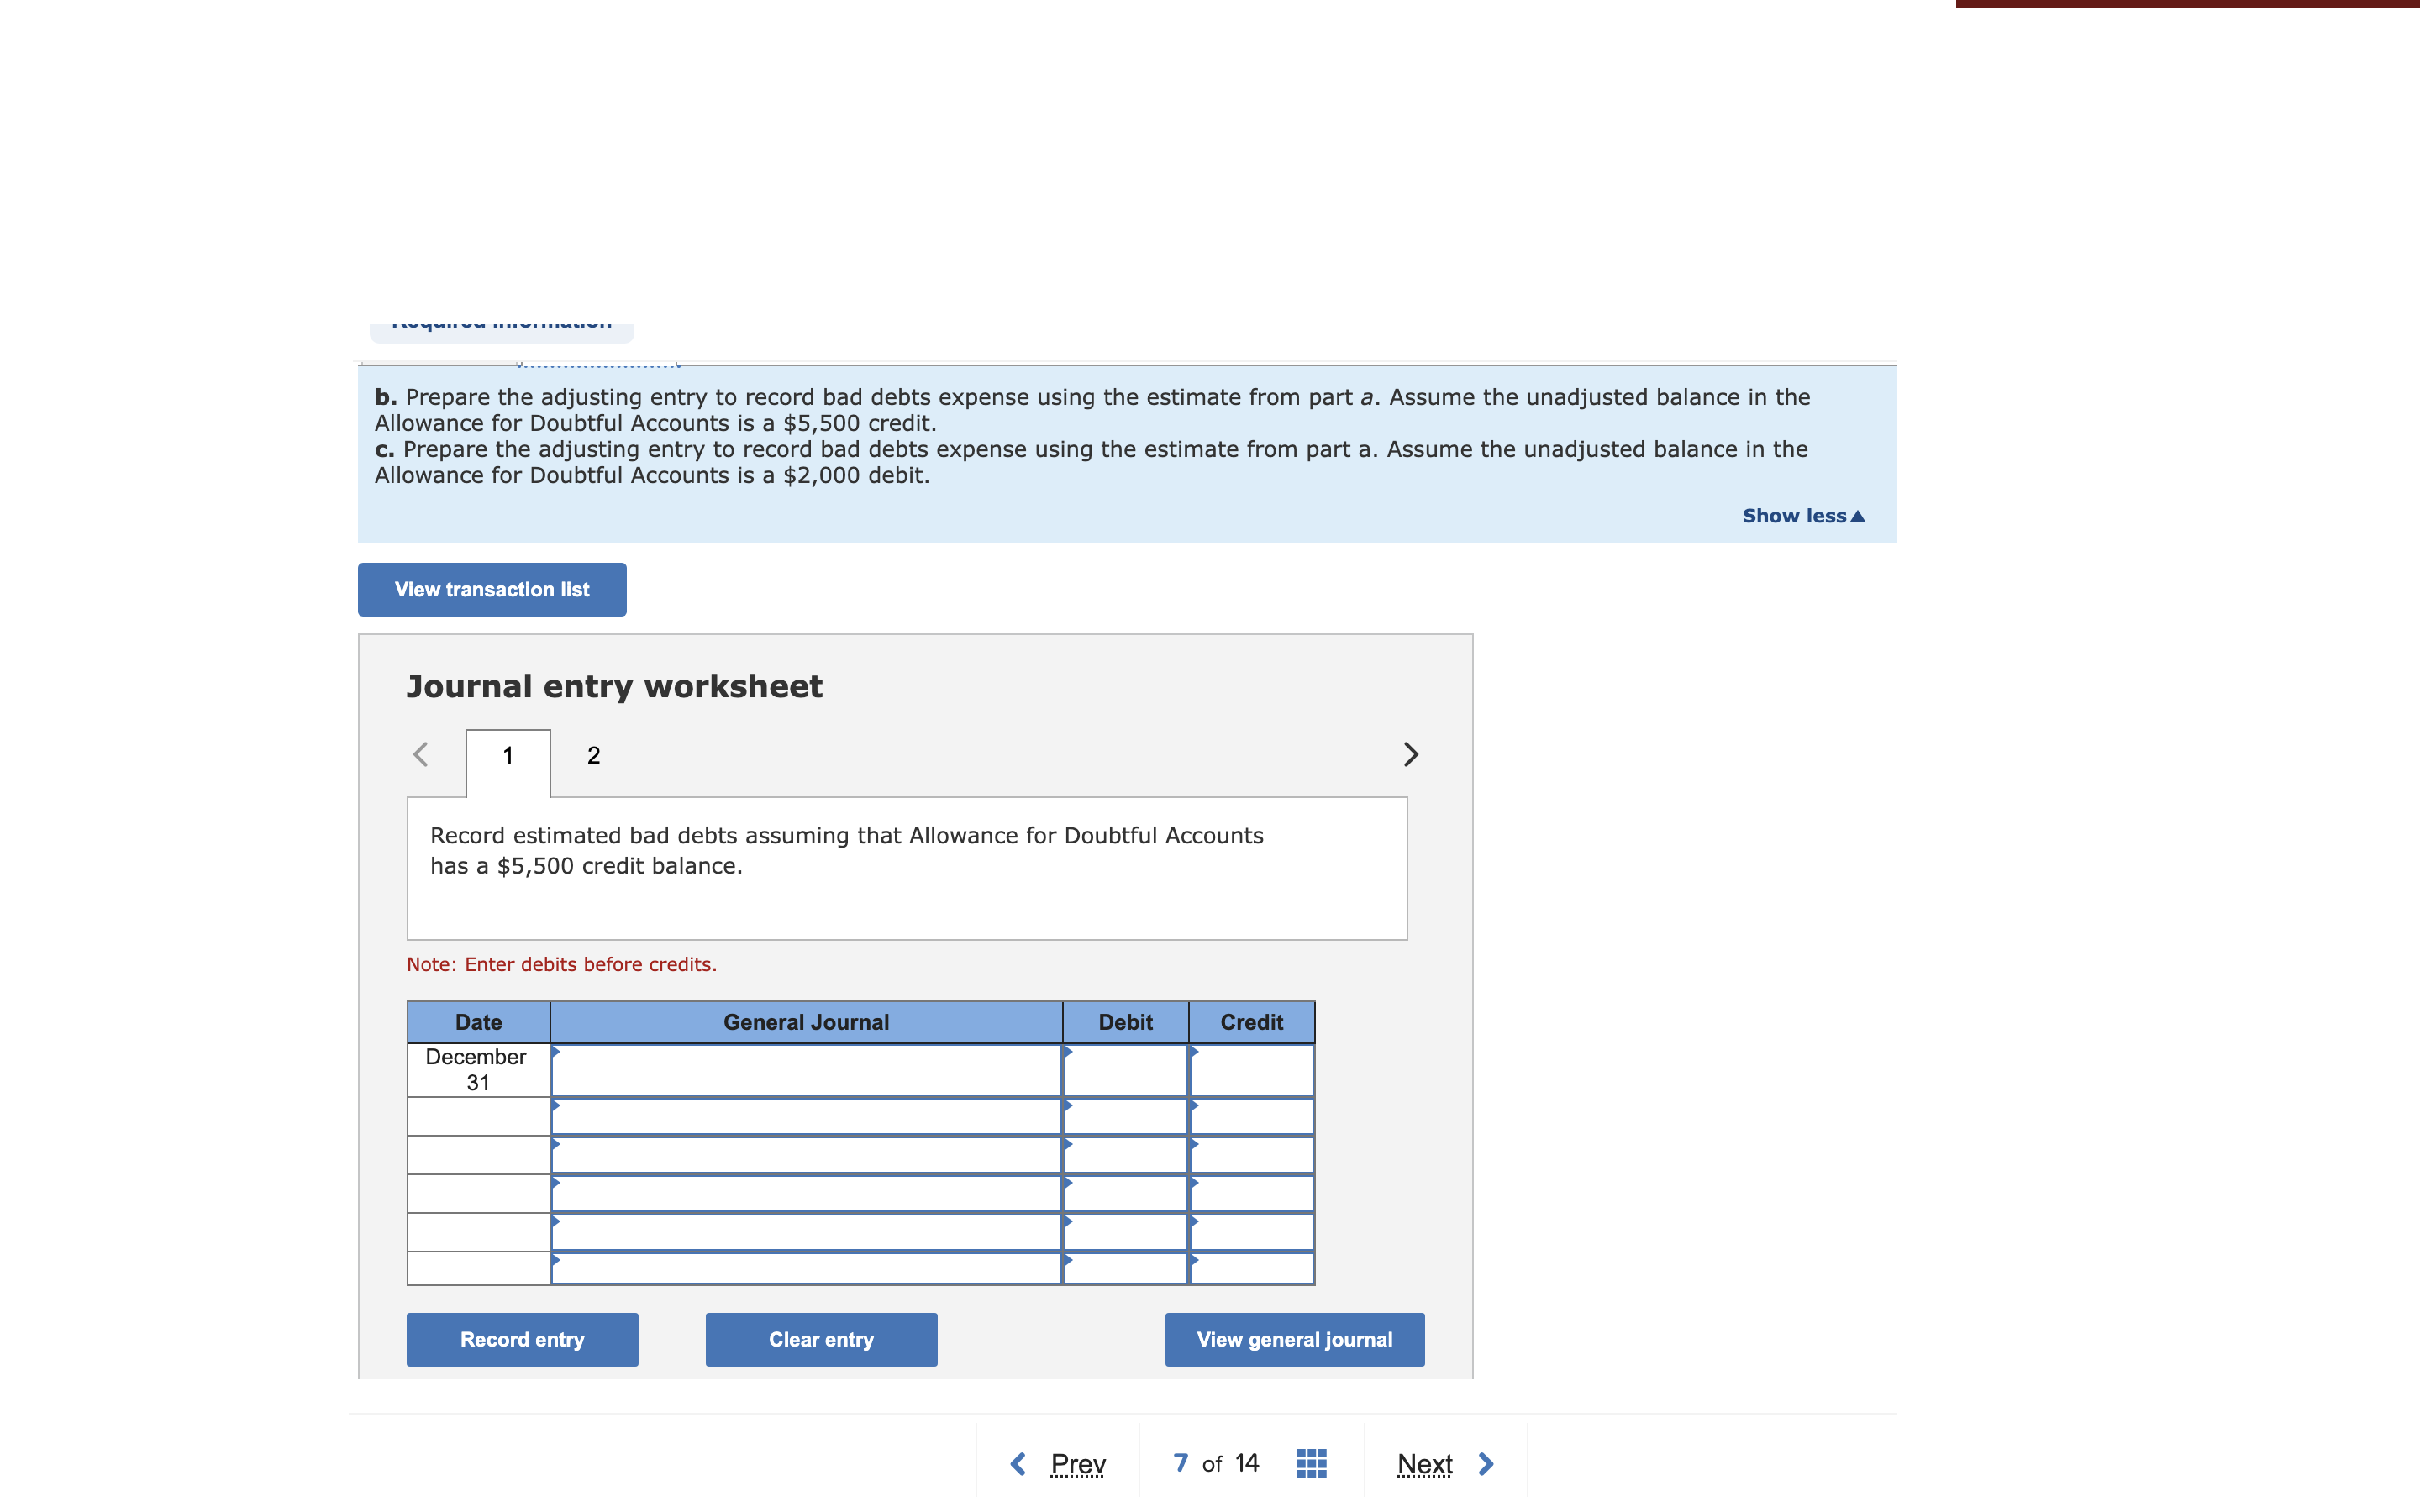Click the 'Record entry' button
Screen dimensions: 2420x1512
pyautogui.click(x=523, y=1338)
